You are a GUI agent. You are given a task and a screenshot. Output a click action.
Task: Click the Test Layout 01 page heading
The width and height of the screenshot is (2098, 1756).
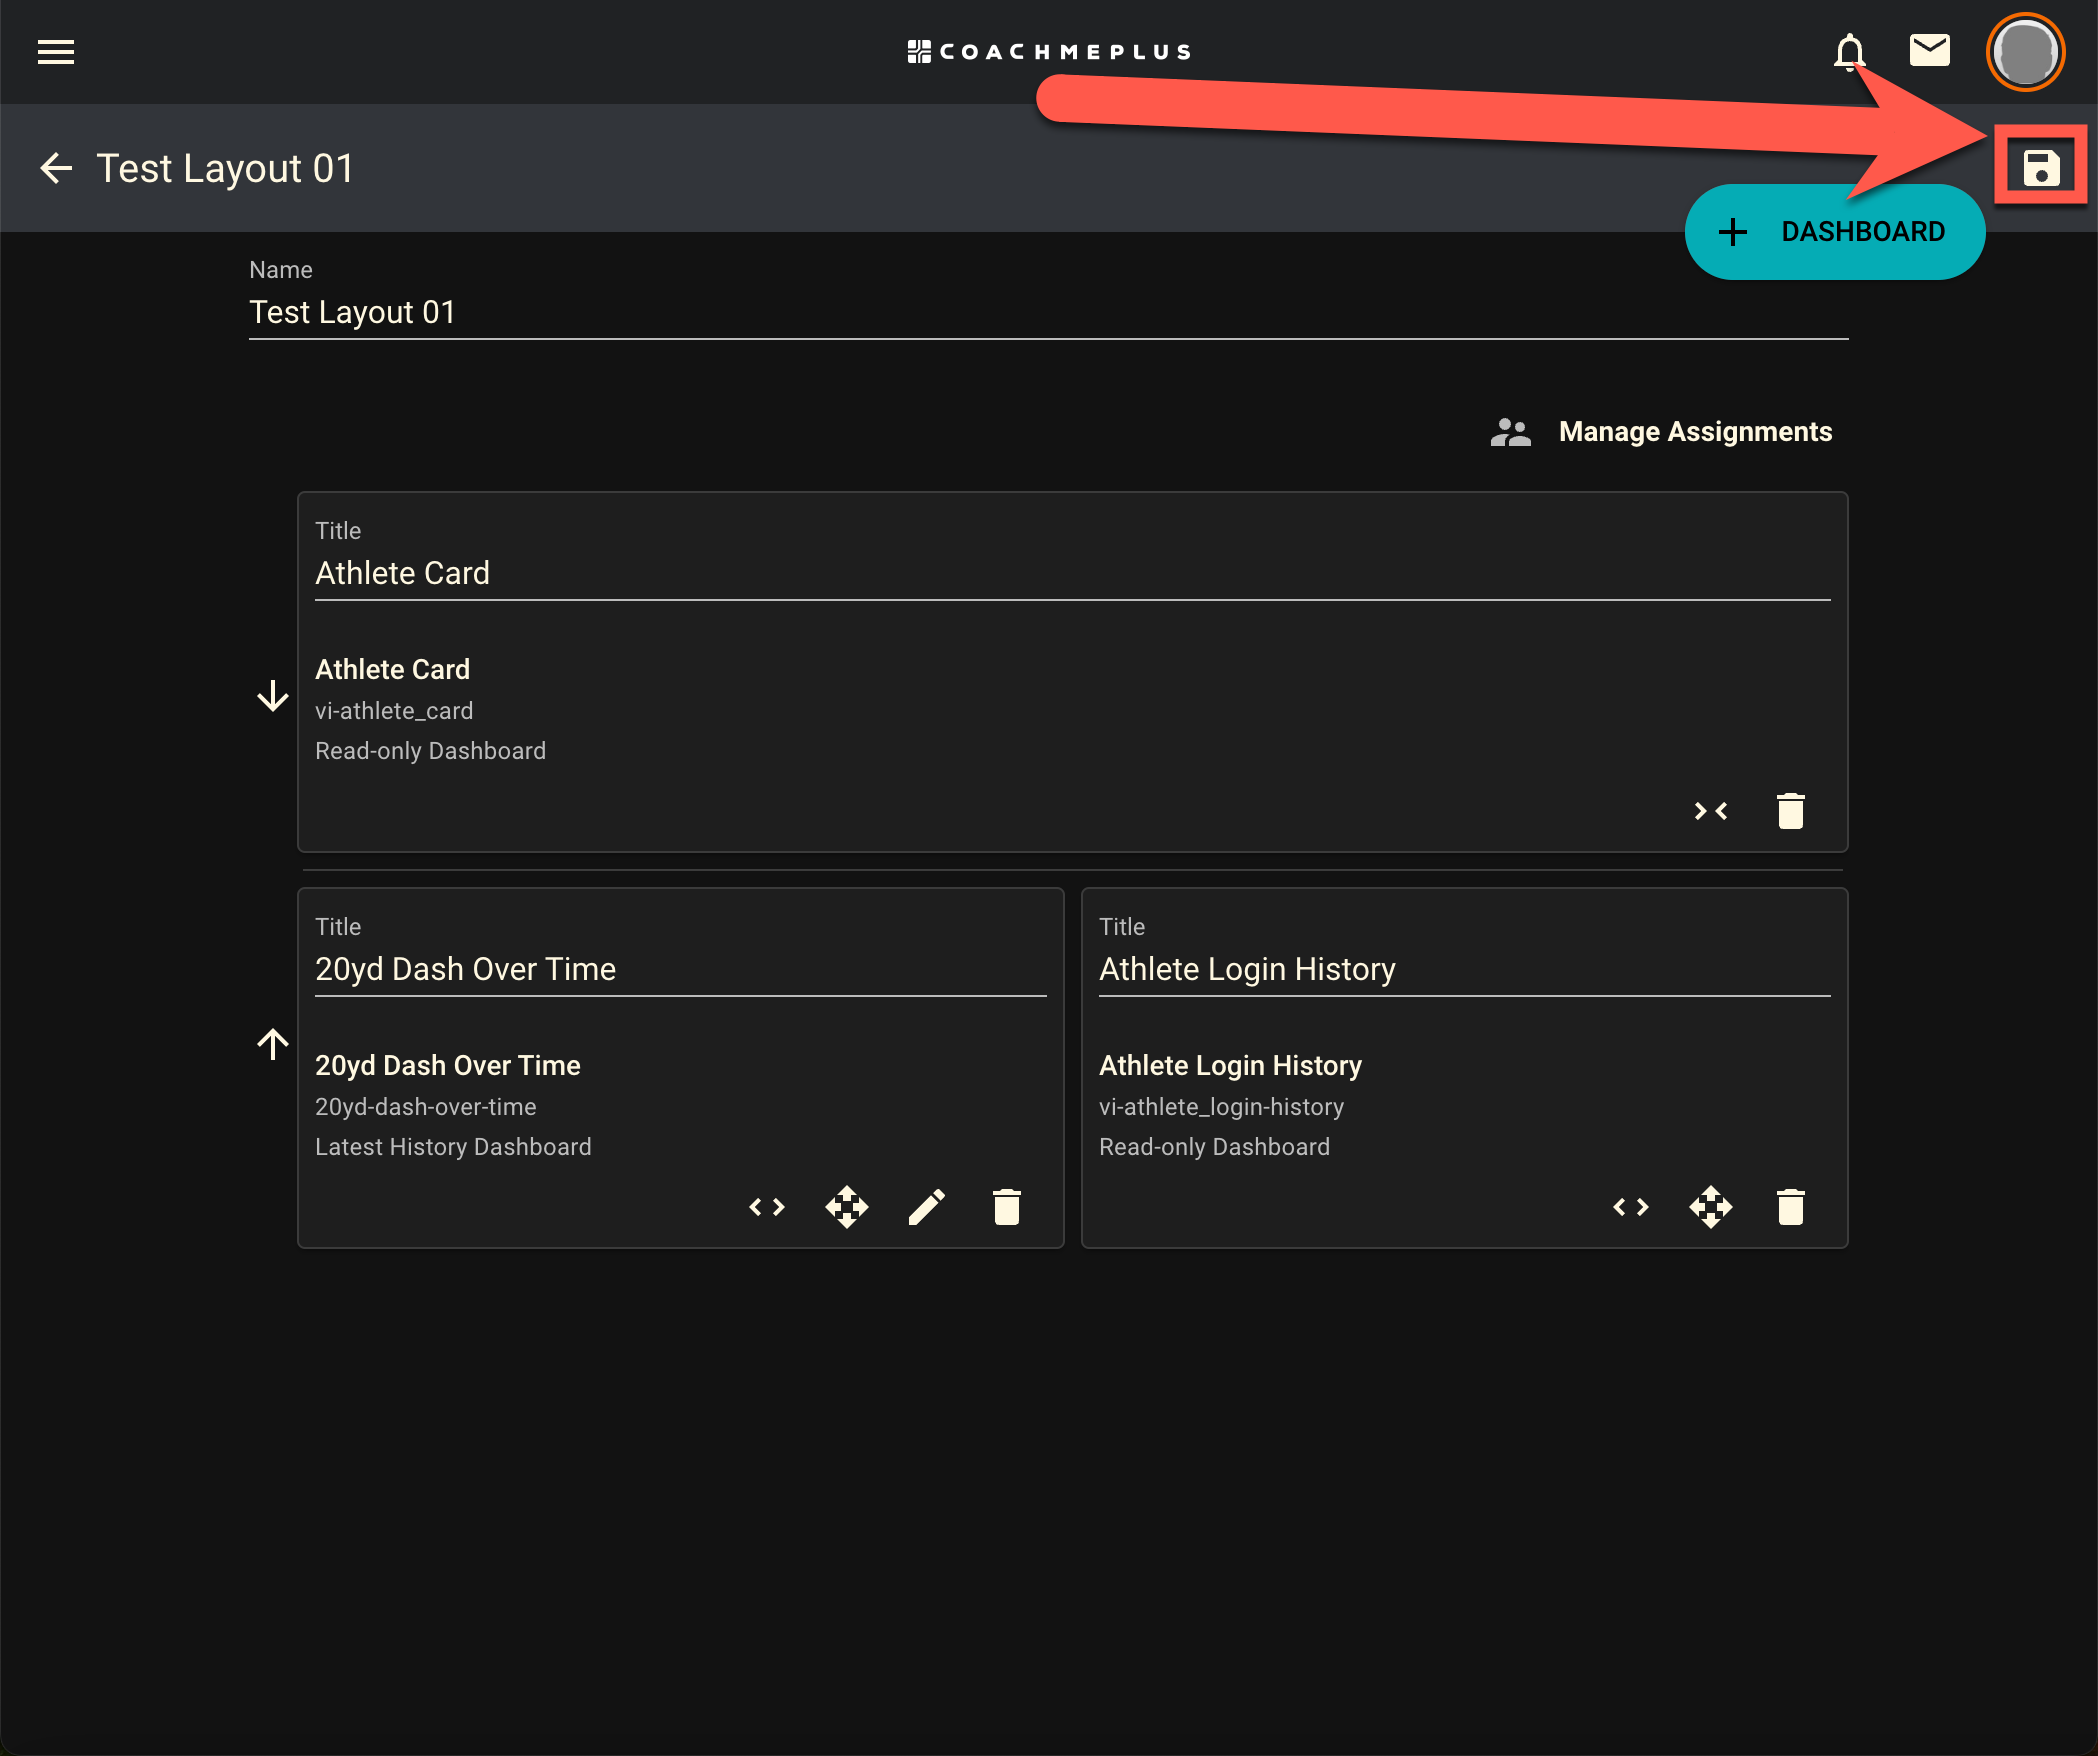(x=225, y=168)
